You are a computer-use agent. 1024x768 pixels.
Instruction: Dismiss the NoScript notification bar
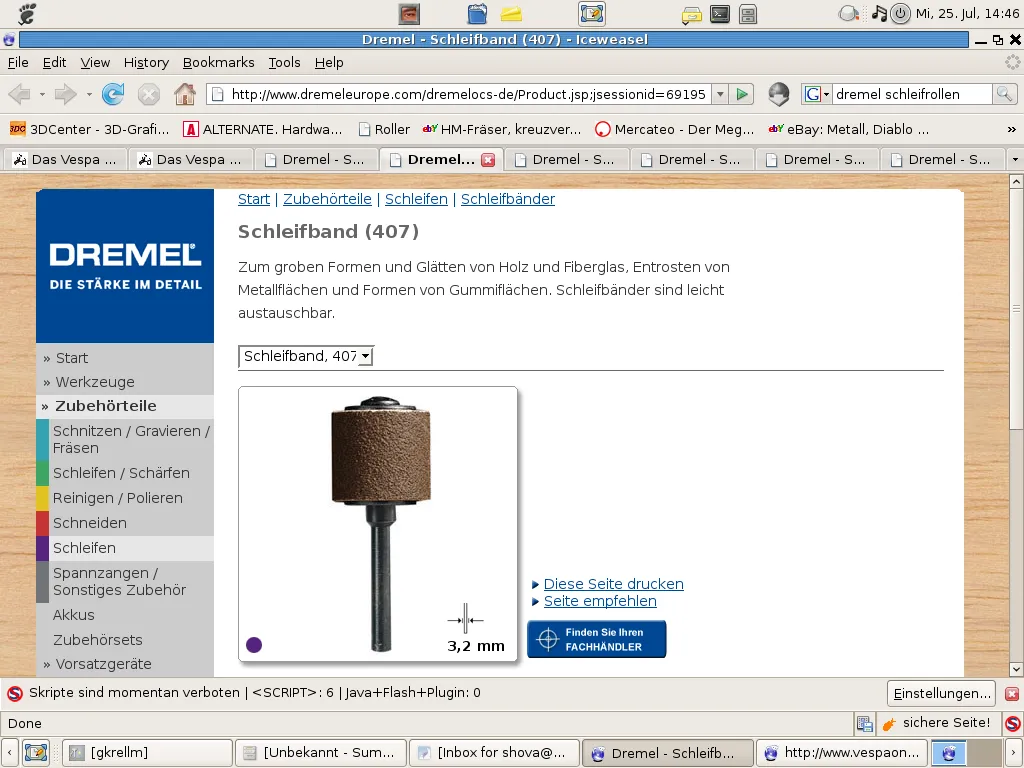point(1012,694)
